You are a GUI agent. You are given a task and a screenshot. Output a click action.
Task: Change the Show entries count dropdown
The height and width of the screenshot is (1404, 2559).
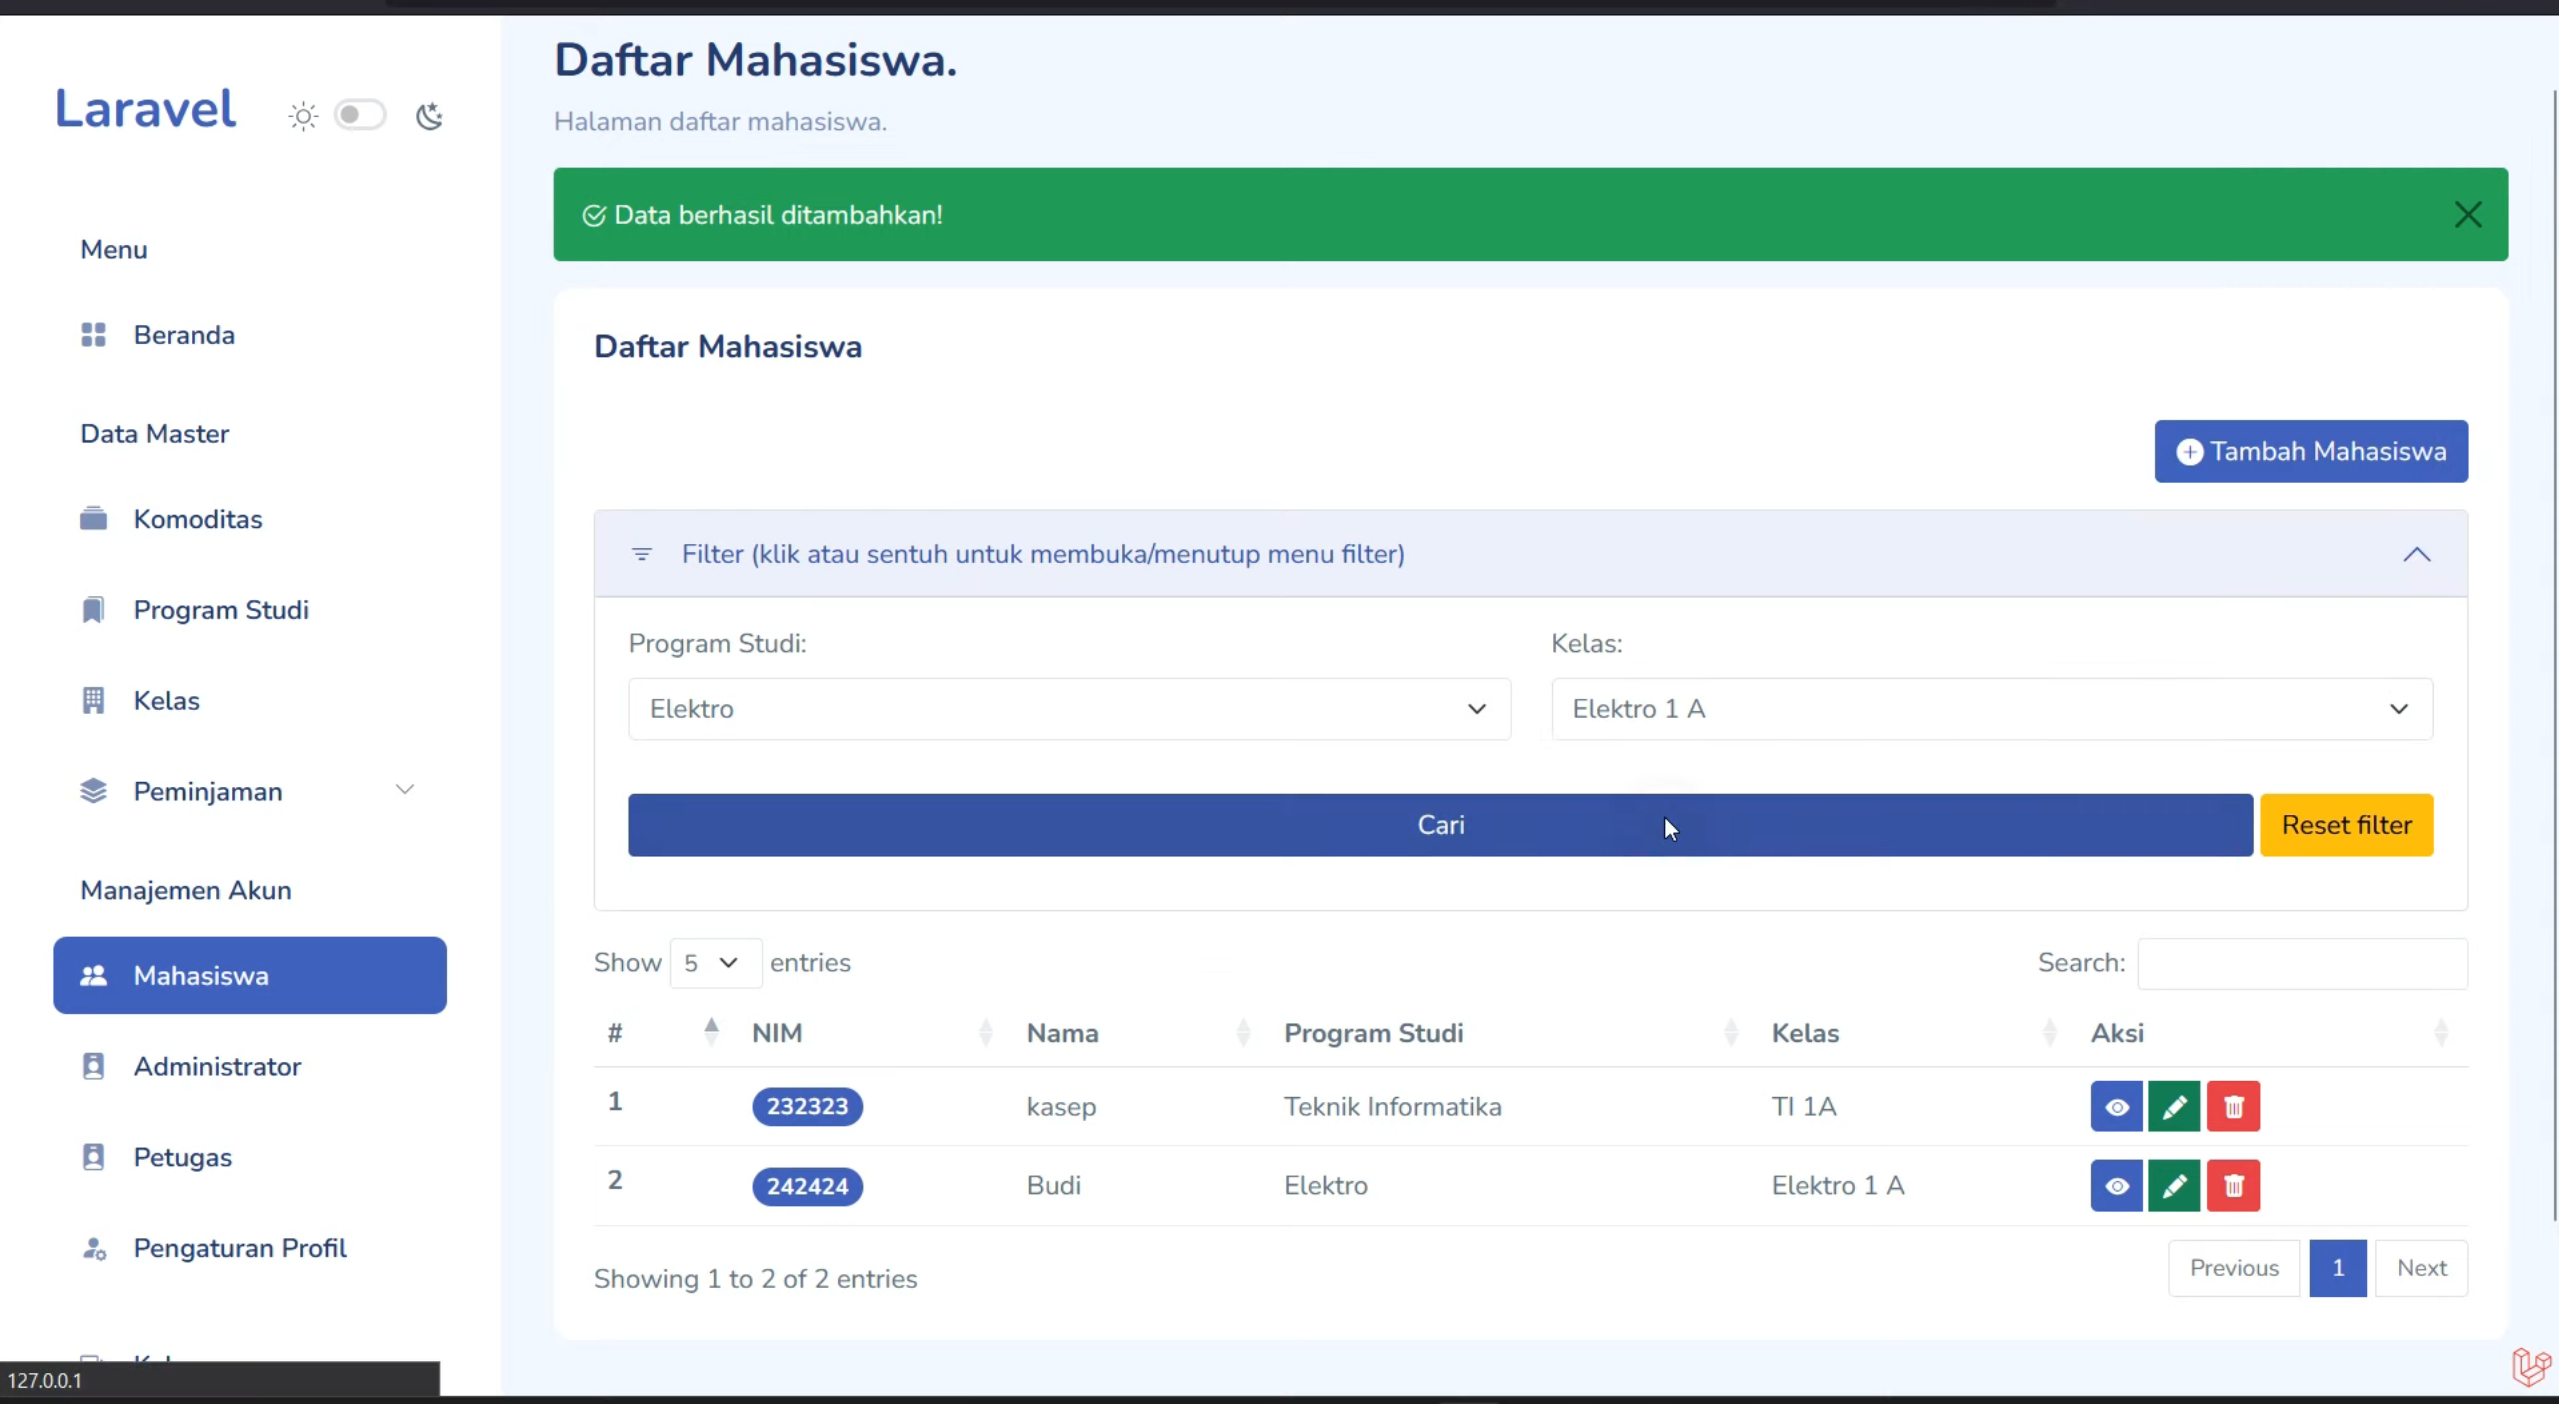click(x=715, y=963)
